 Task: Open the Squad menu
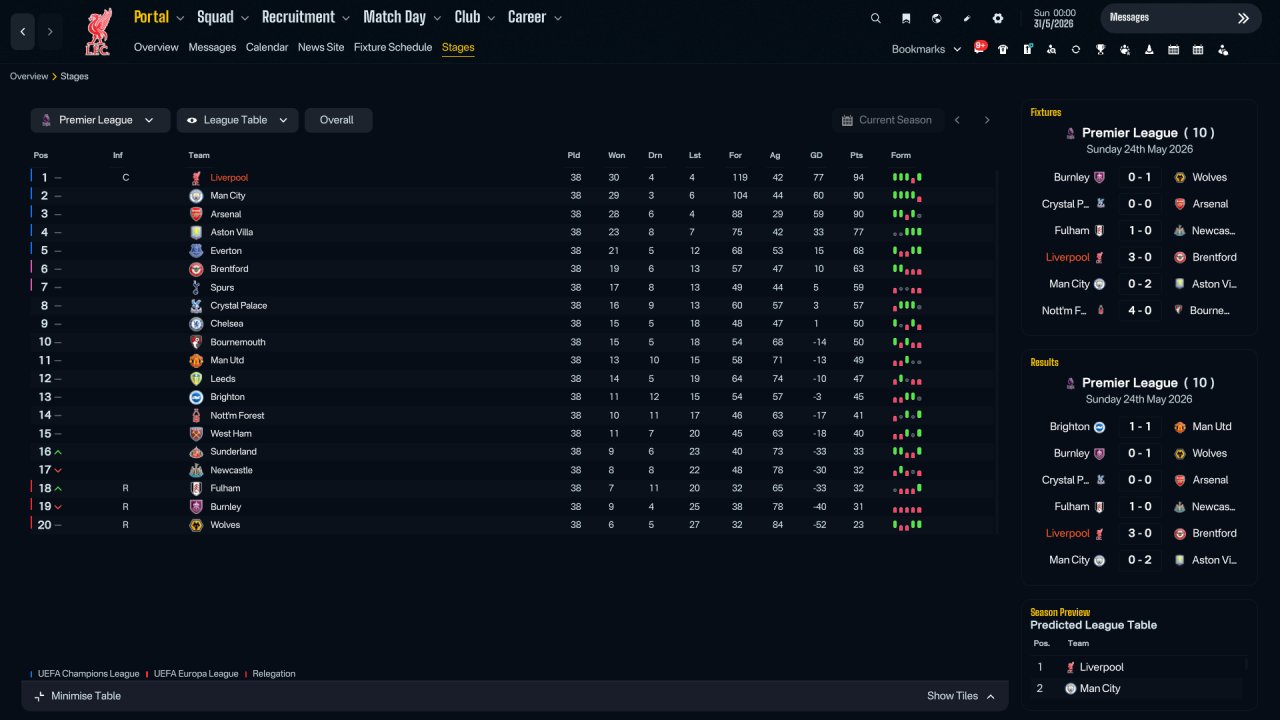click(x=223, y=17)
